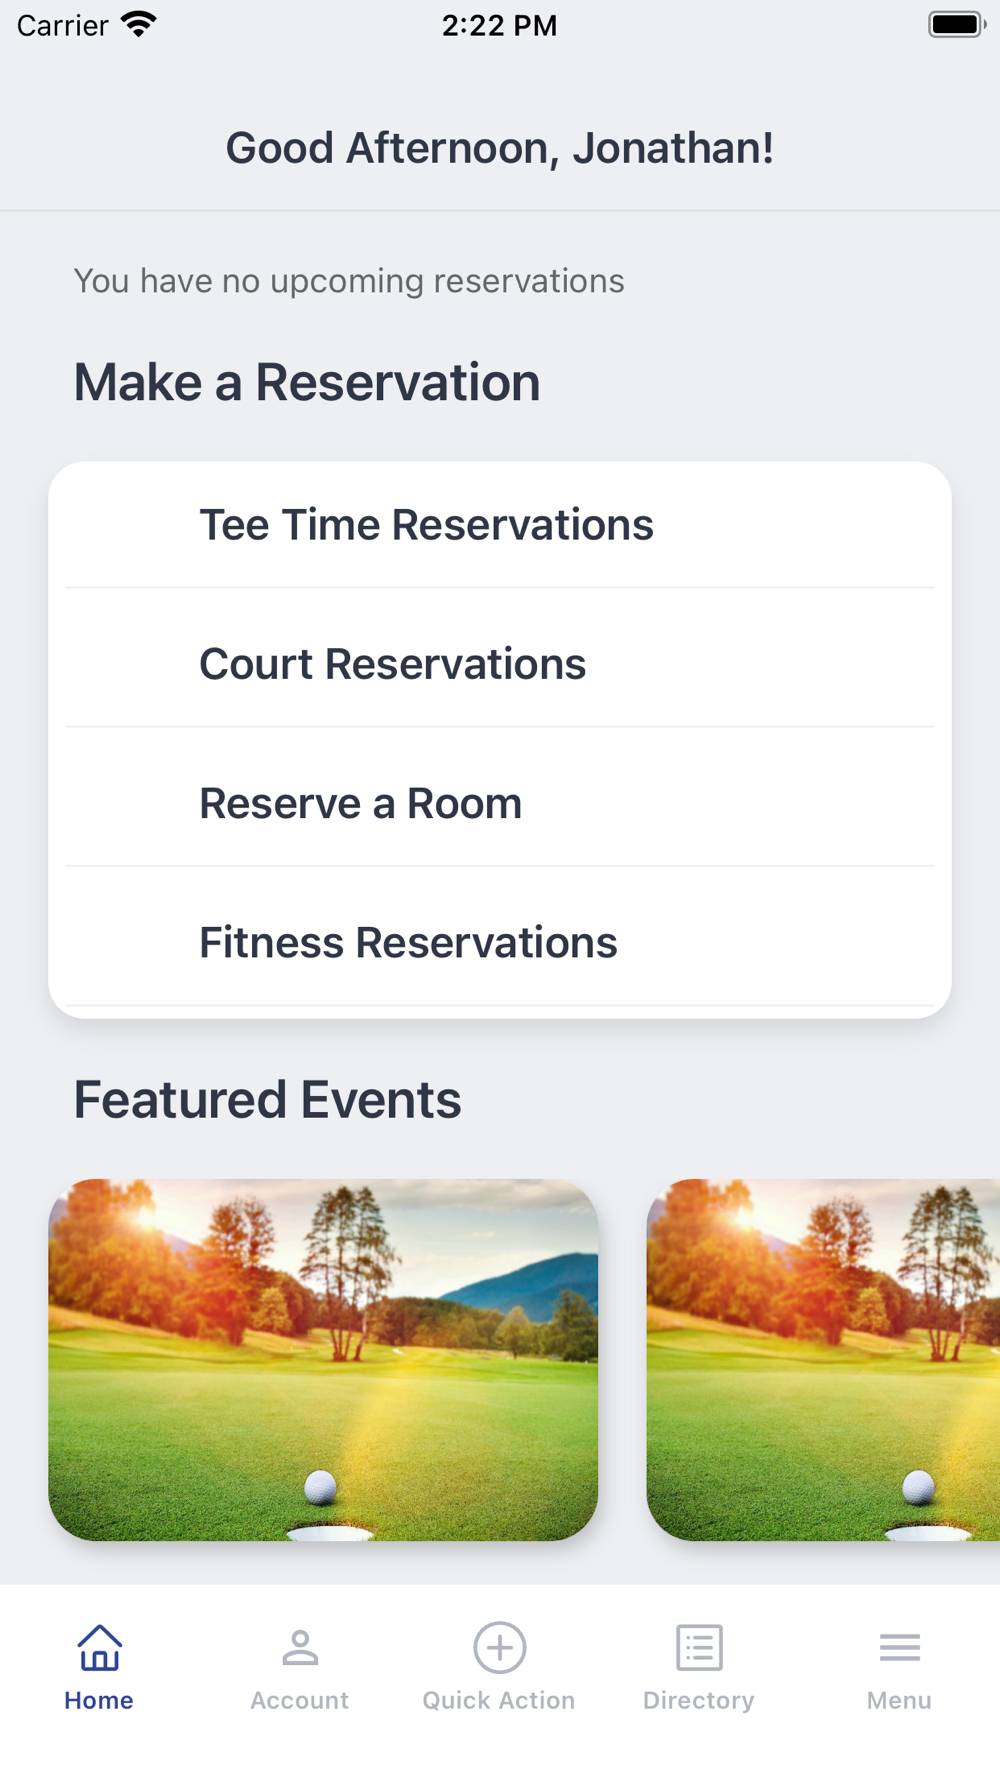The image size is (1000, 1778).
Task: Select the Quick Action tab label
Action: 499,1700
